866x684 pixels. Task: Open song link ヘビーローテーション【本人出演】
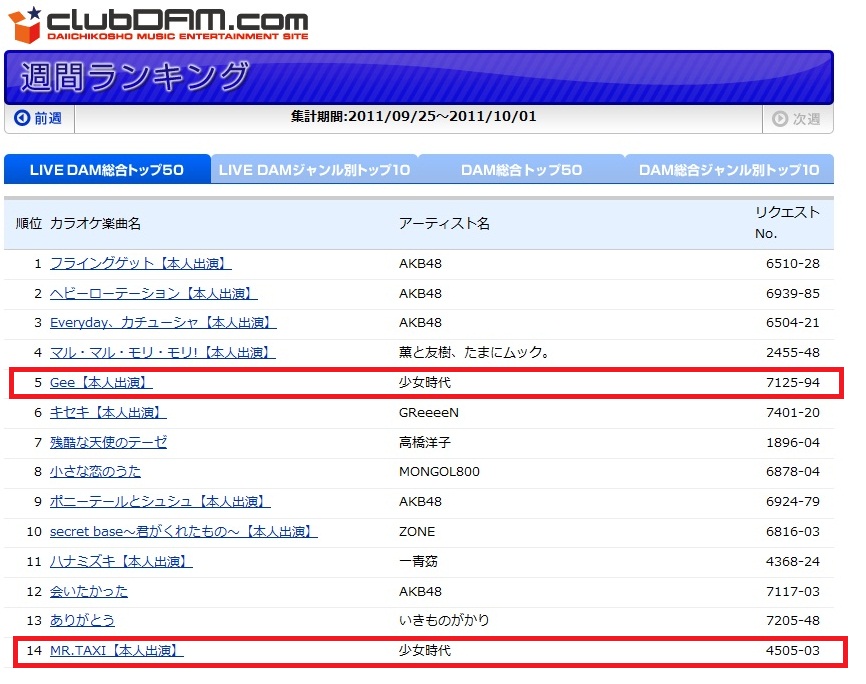pyautogui.click(x=154, y=293)
